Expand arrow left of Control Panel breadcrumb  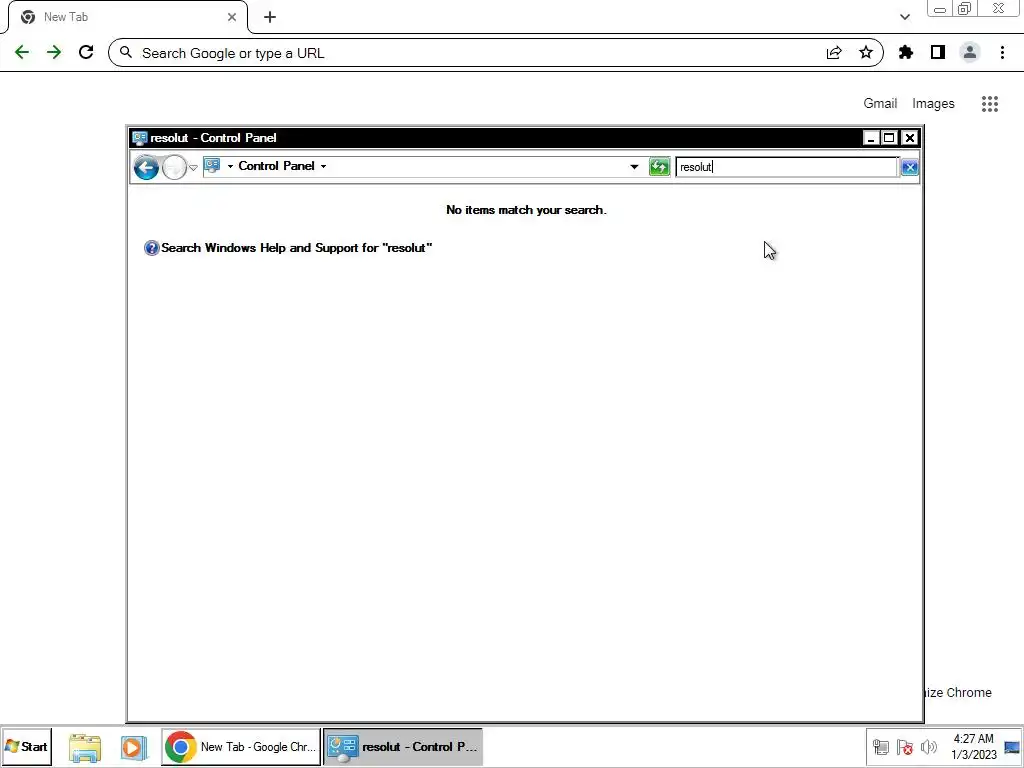tap(231, 167)
